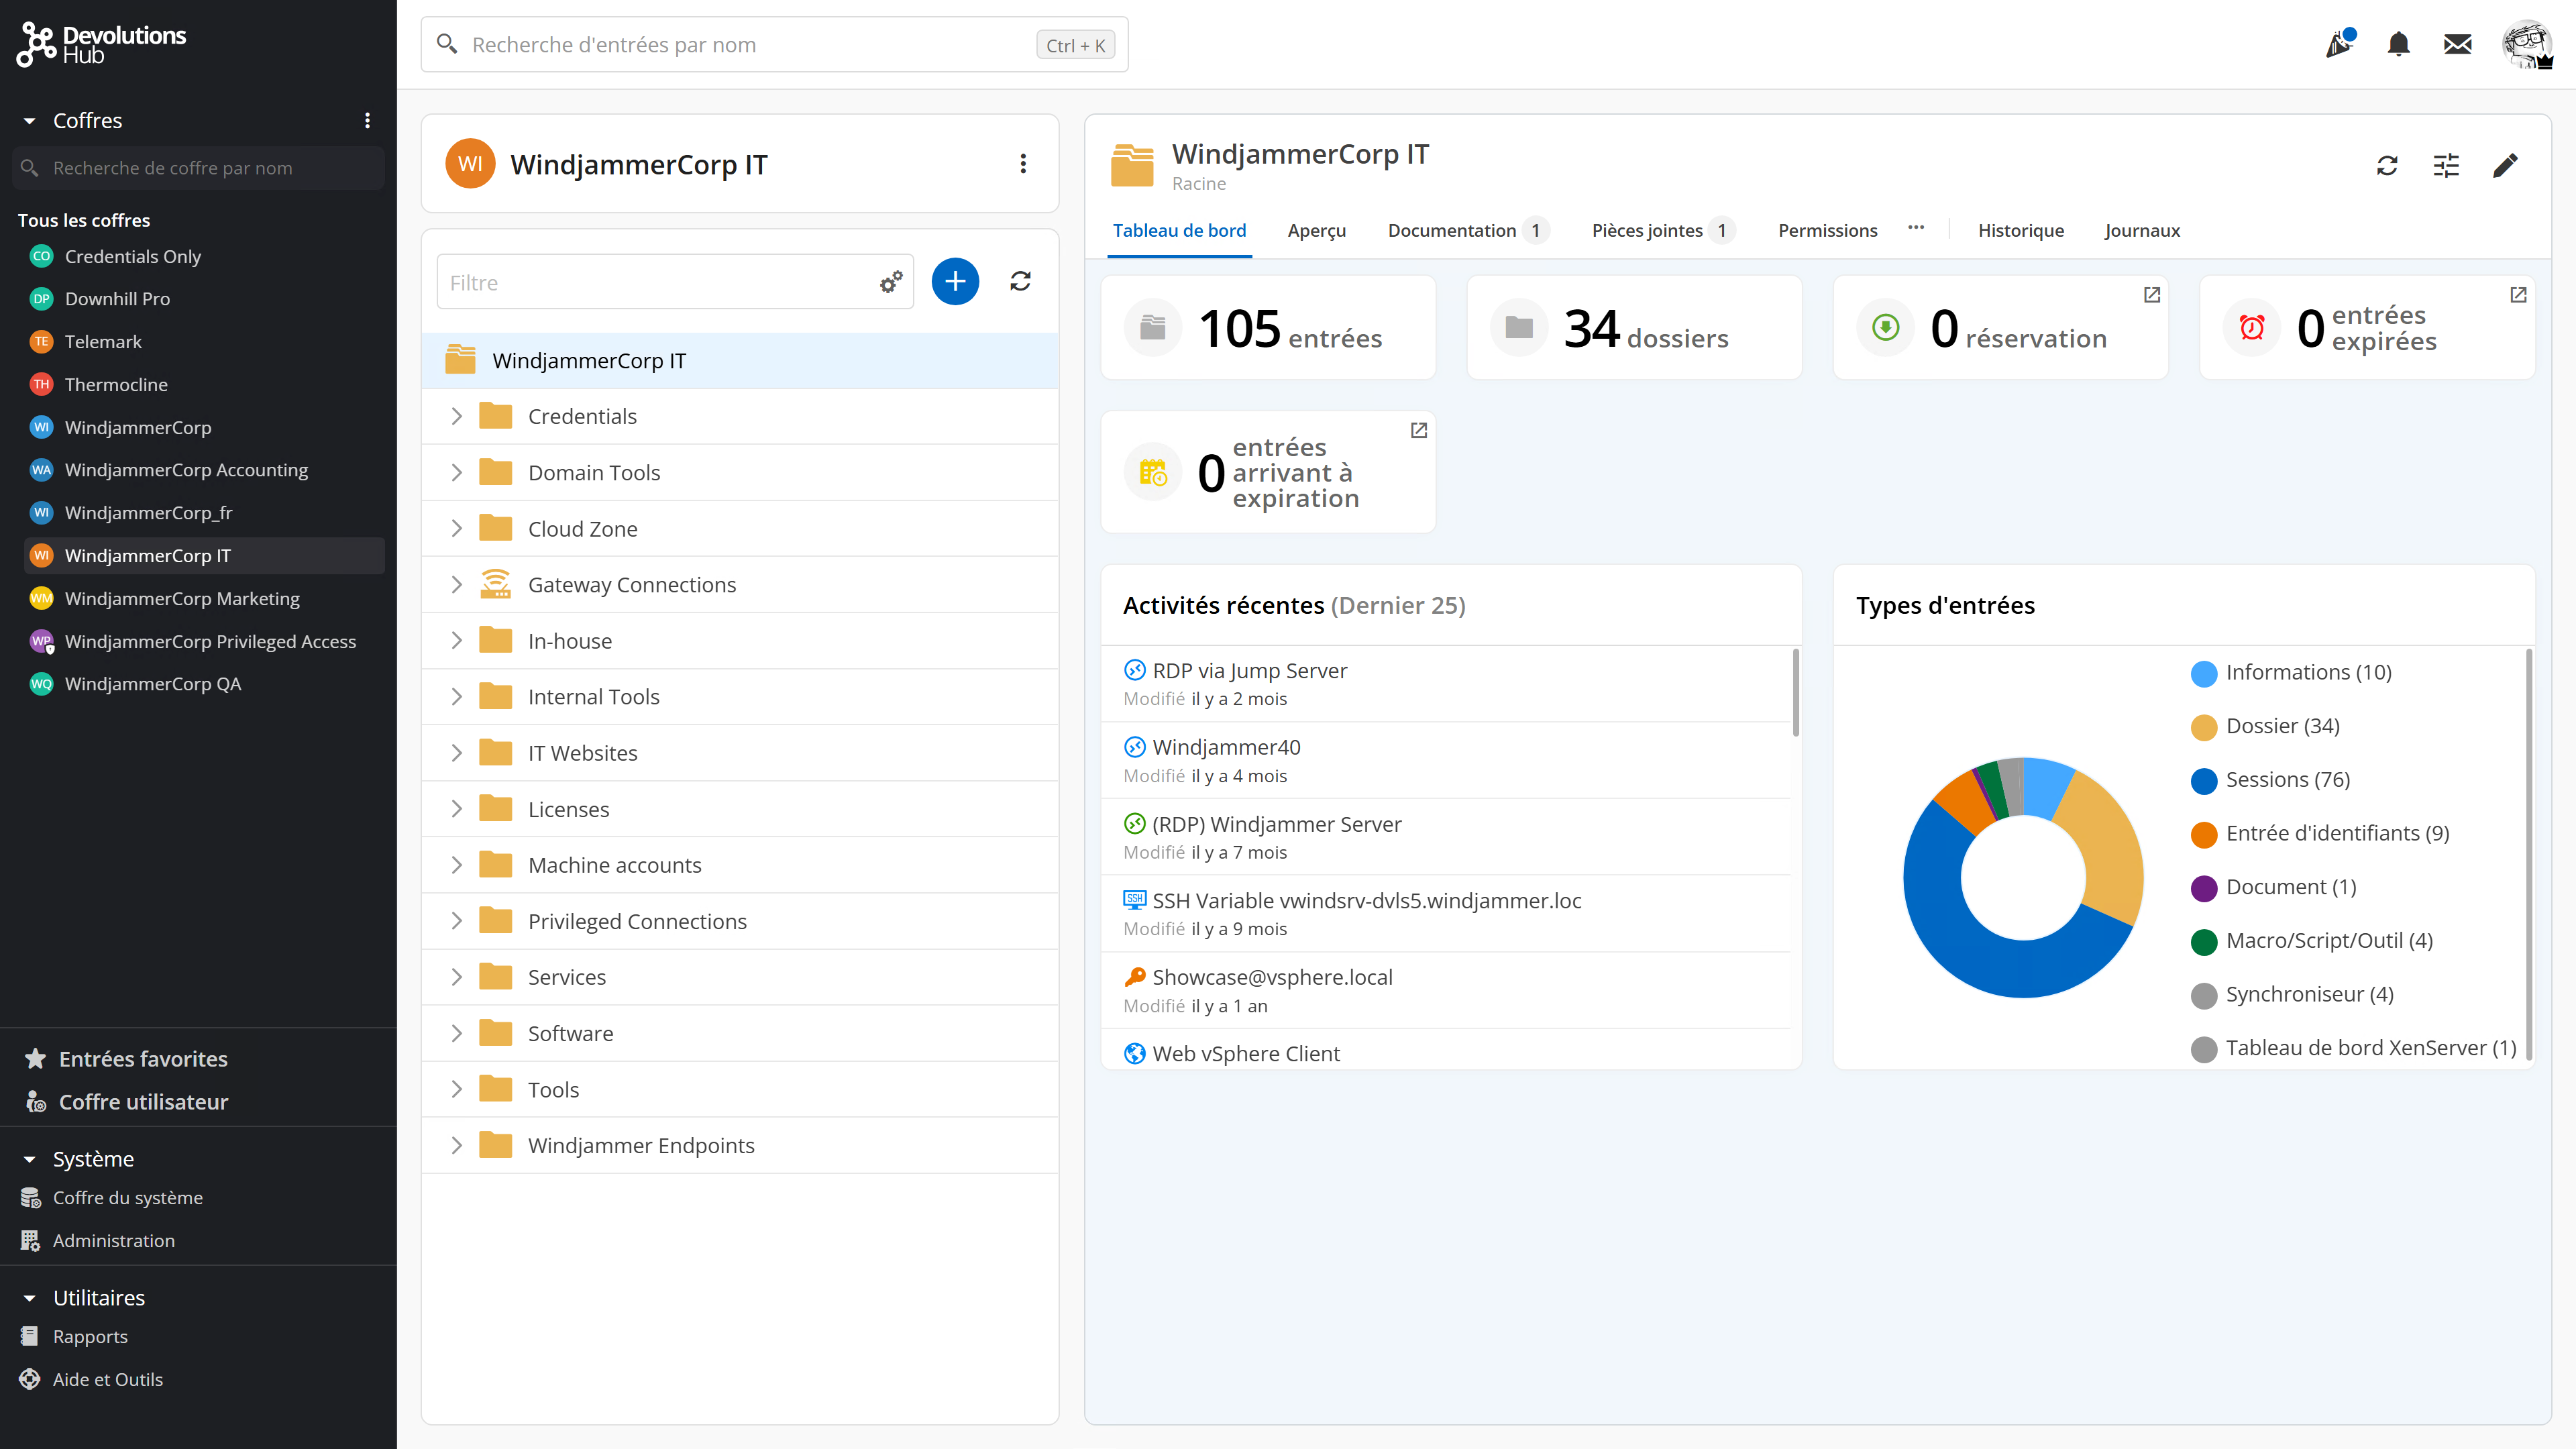This screenshot has width=2576, height=1449.
Task: Click the filter settings gear icon
Action: tap(890, 282)
